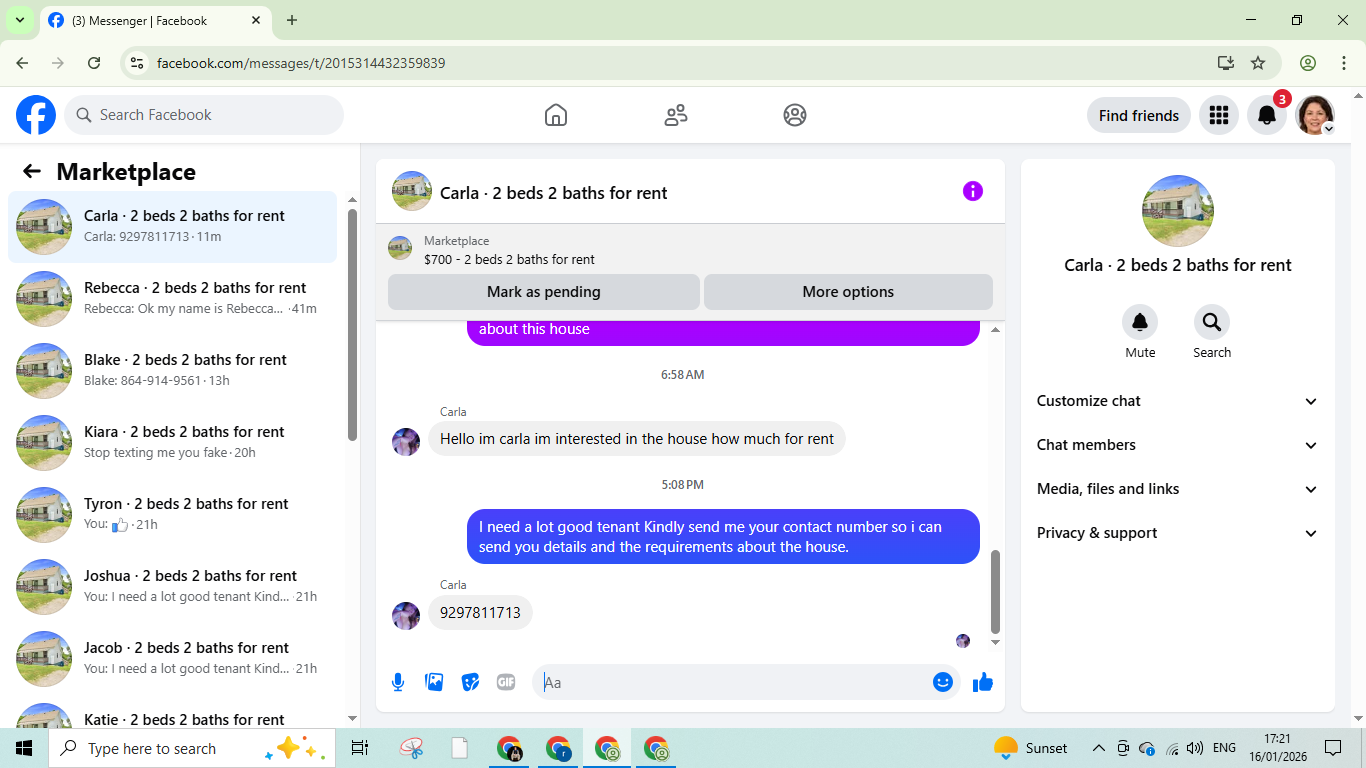Open Kiara conversation in the list
1366x768 pixels.
click(172, 443)
